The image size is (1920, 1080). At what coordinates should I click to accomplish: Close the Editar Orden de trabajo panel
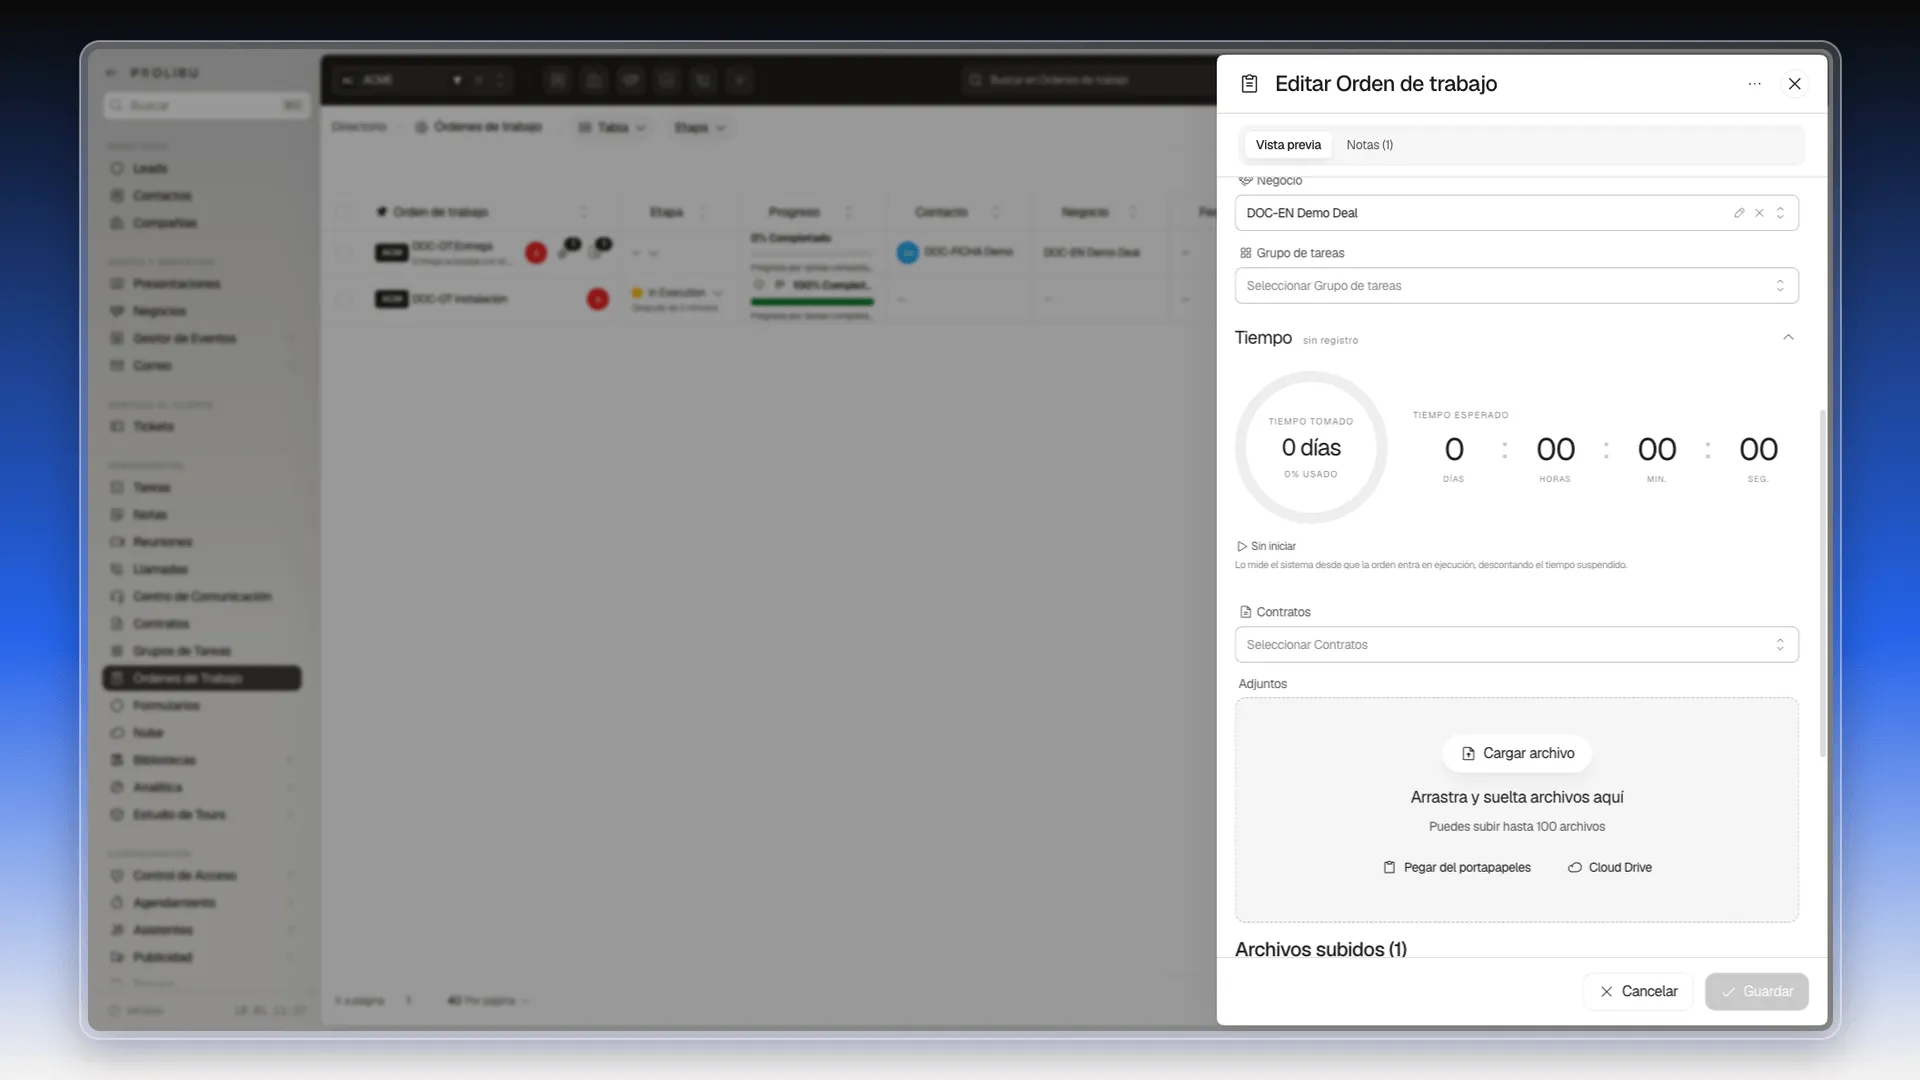(x=1794, y=84)
